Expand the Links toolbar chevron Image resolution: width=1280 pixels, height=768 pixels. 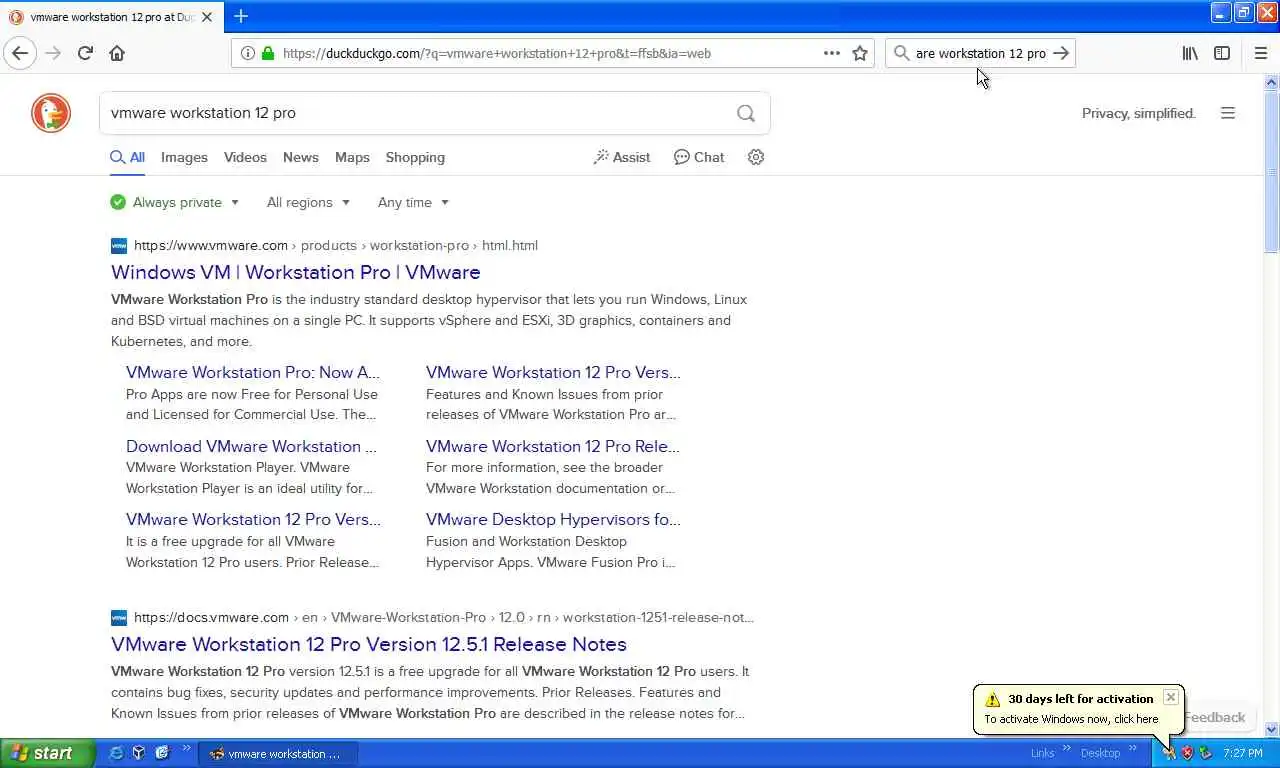(1065, 749)
